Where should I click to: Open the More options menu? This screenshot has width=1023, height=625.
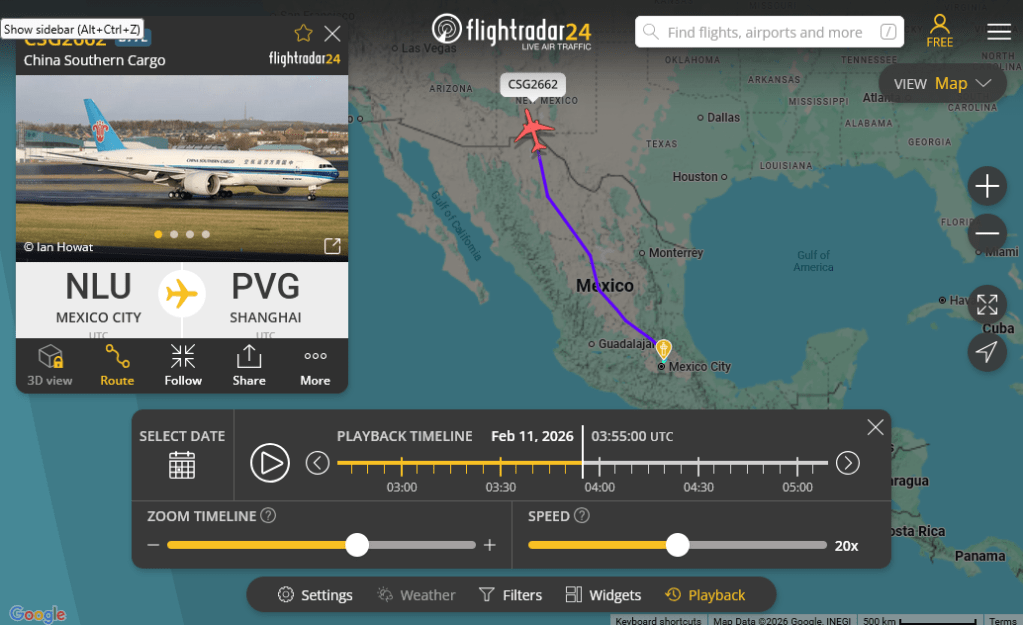tap(315, 365)
